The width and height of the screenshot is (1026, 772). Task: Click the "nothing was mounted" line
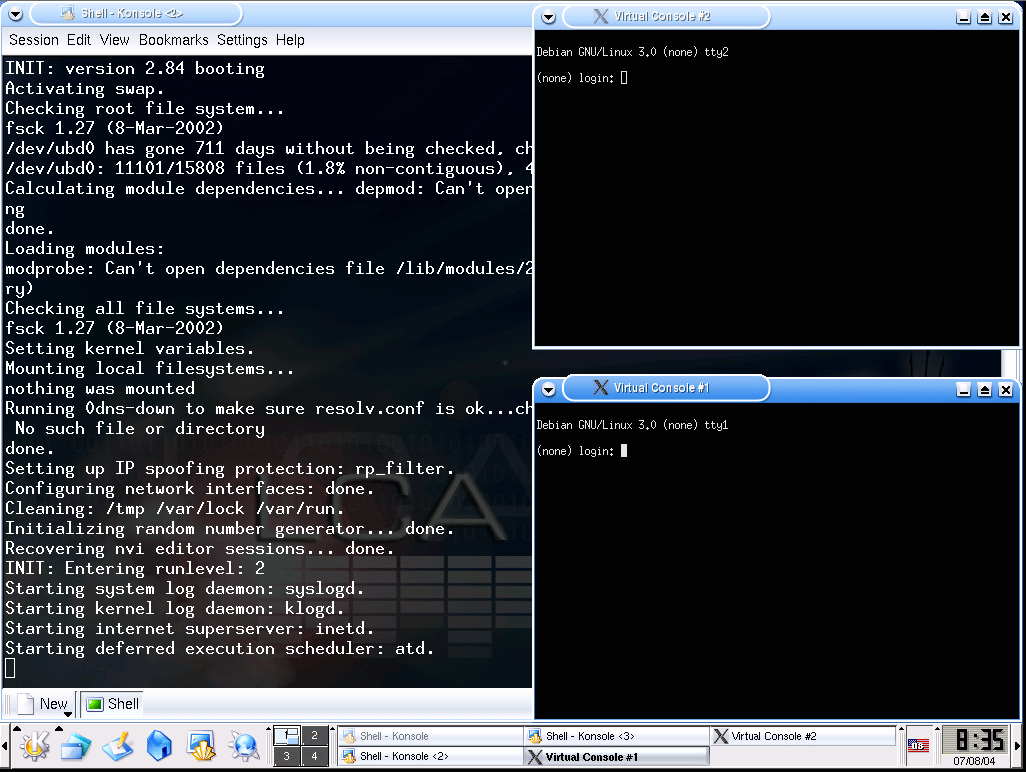click(99, 388)
